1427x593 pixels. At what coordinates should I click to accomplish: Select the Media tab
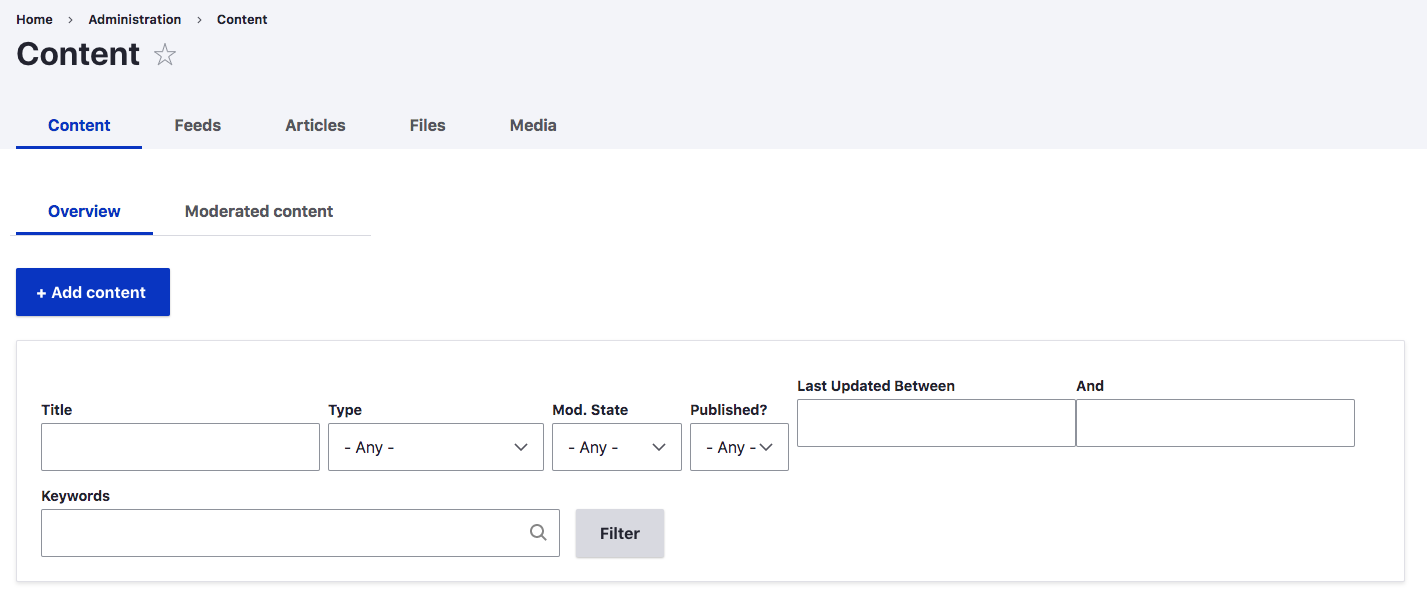(x=533, y=125)
